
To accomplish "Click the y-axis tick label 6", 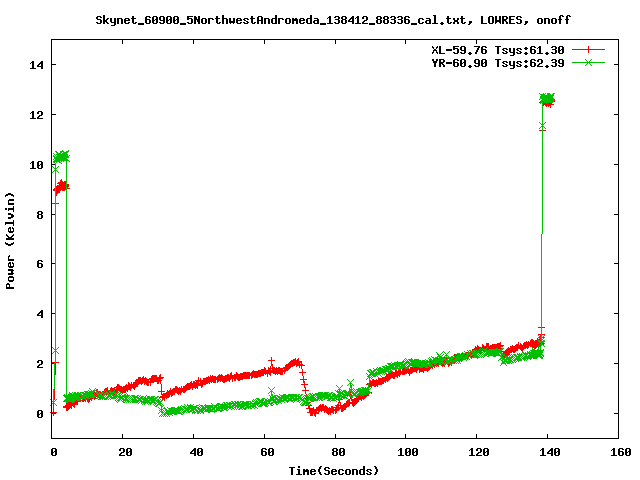I will (x=40, y=264).
